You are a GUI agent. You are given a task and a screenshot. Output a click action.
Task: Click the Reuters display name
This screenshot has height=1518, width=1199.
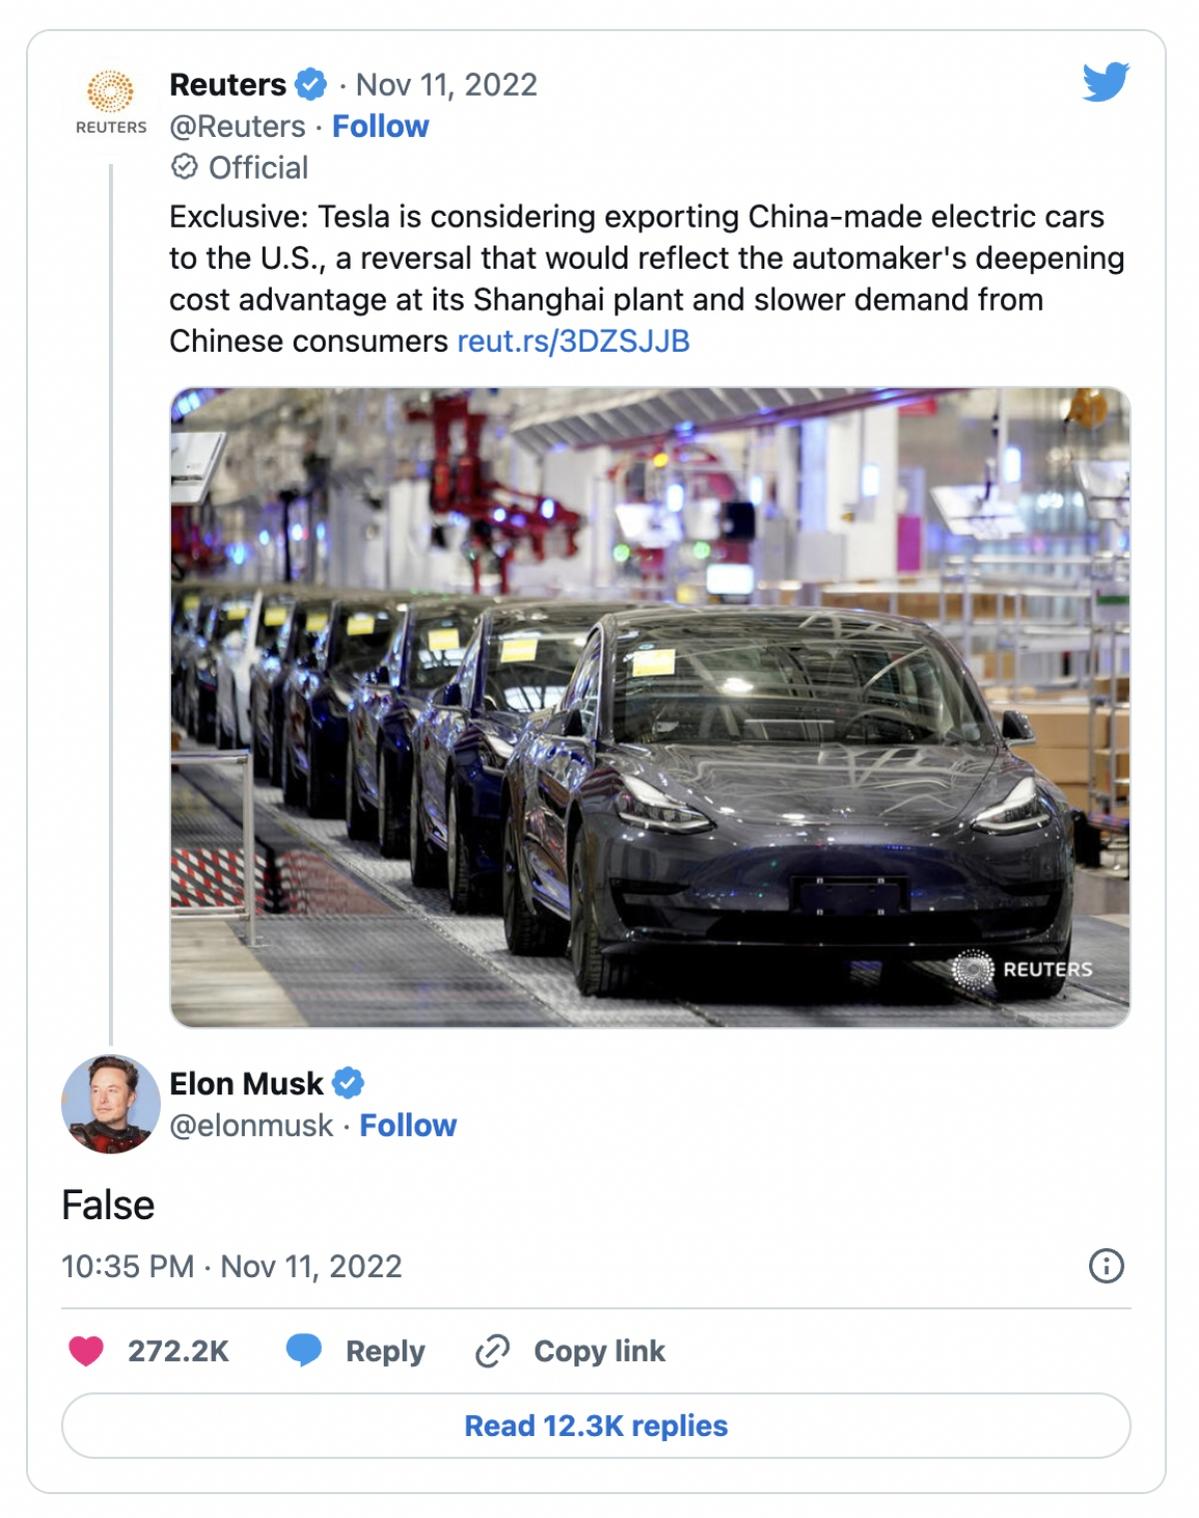point(228,85)
